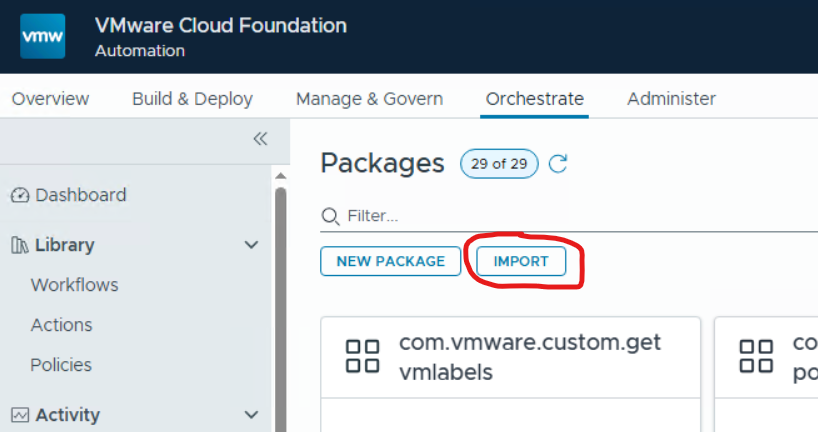Screen dimensions: 818x432
Task: Switch to Build & Deploy tab
Action: (193, 99)
